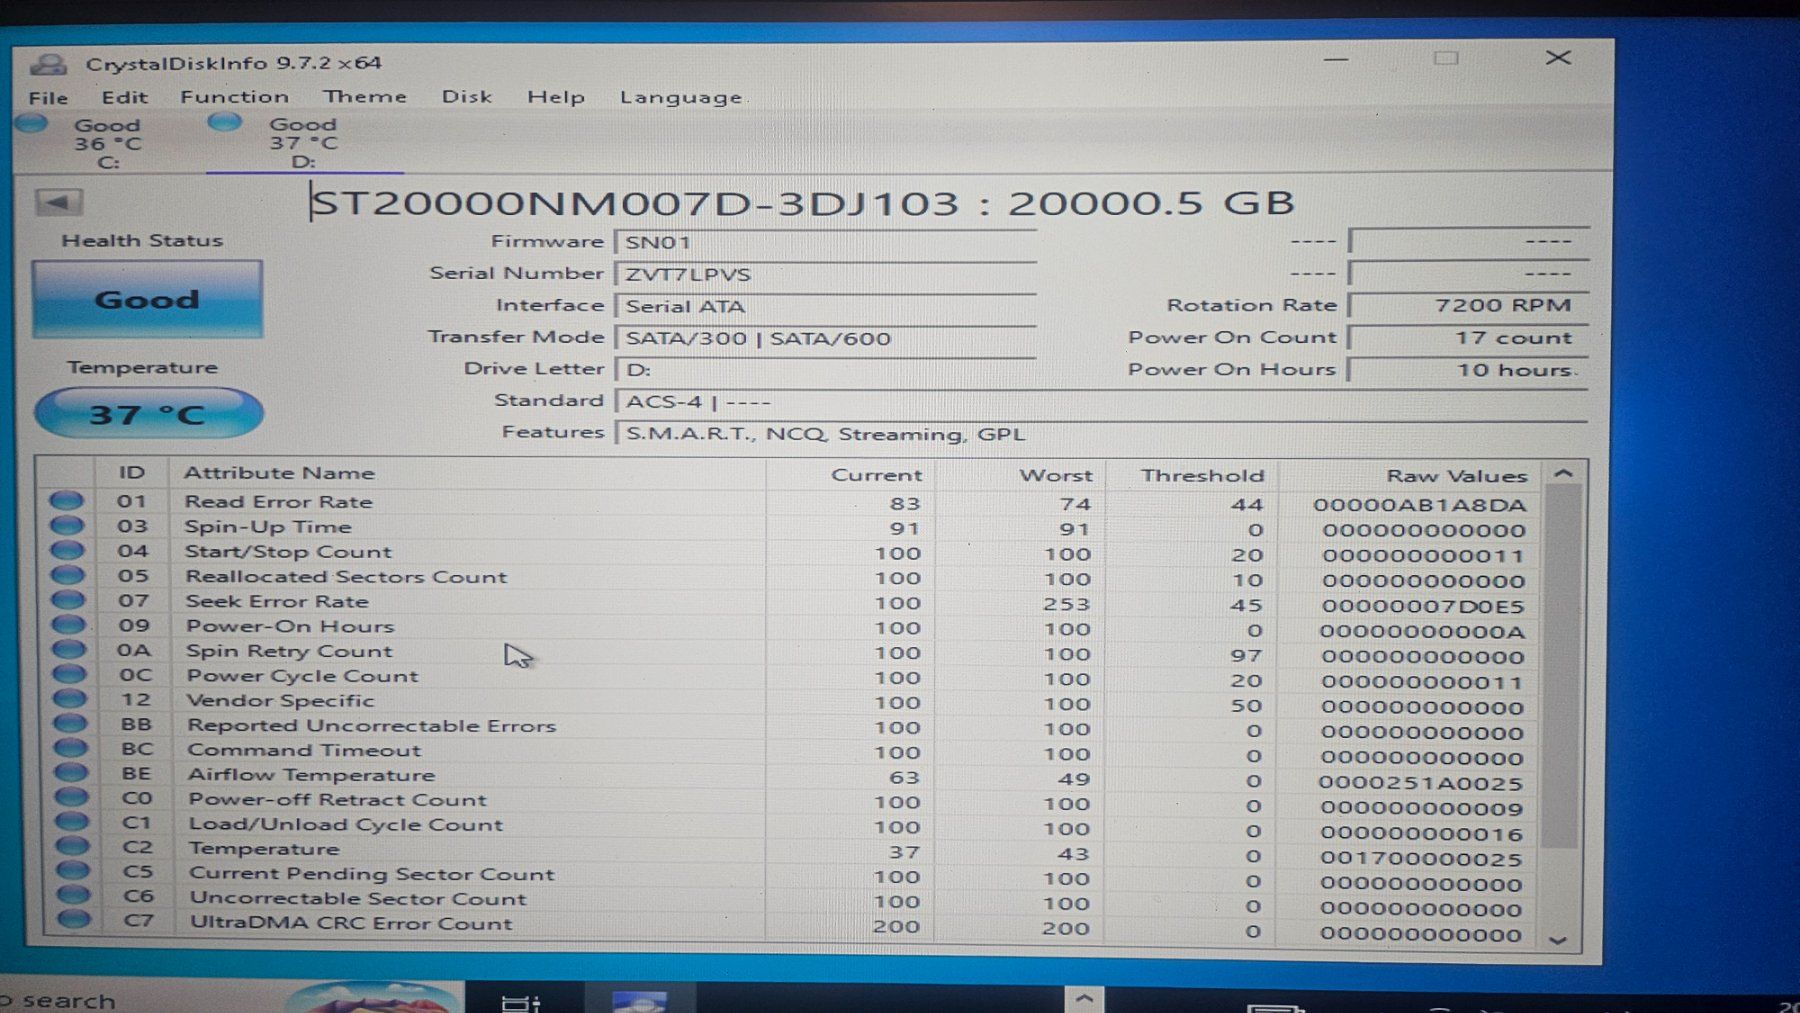Click the attribute list scroll up arrow
This screenshot has width=1800, height=1013.
(1564, 474)
